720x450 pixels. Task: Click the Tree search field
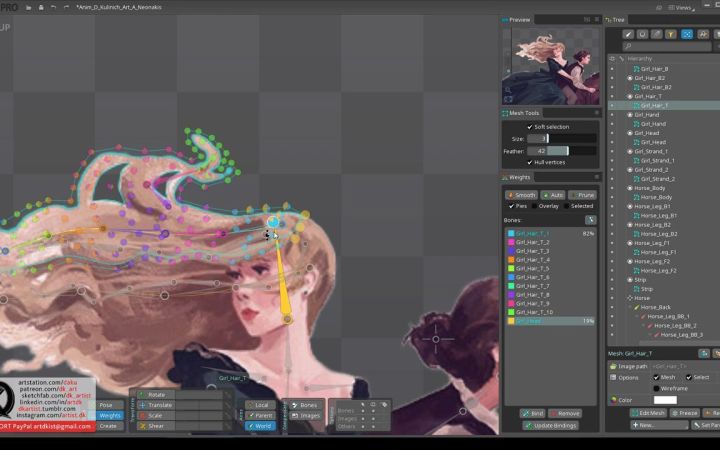point(667,46)
